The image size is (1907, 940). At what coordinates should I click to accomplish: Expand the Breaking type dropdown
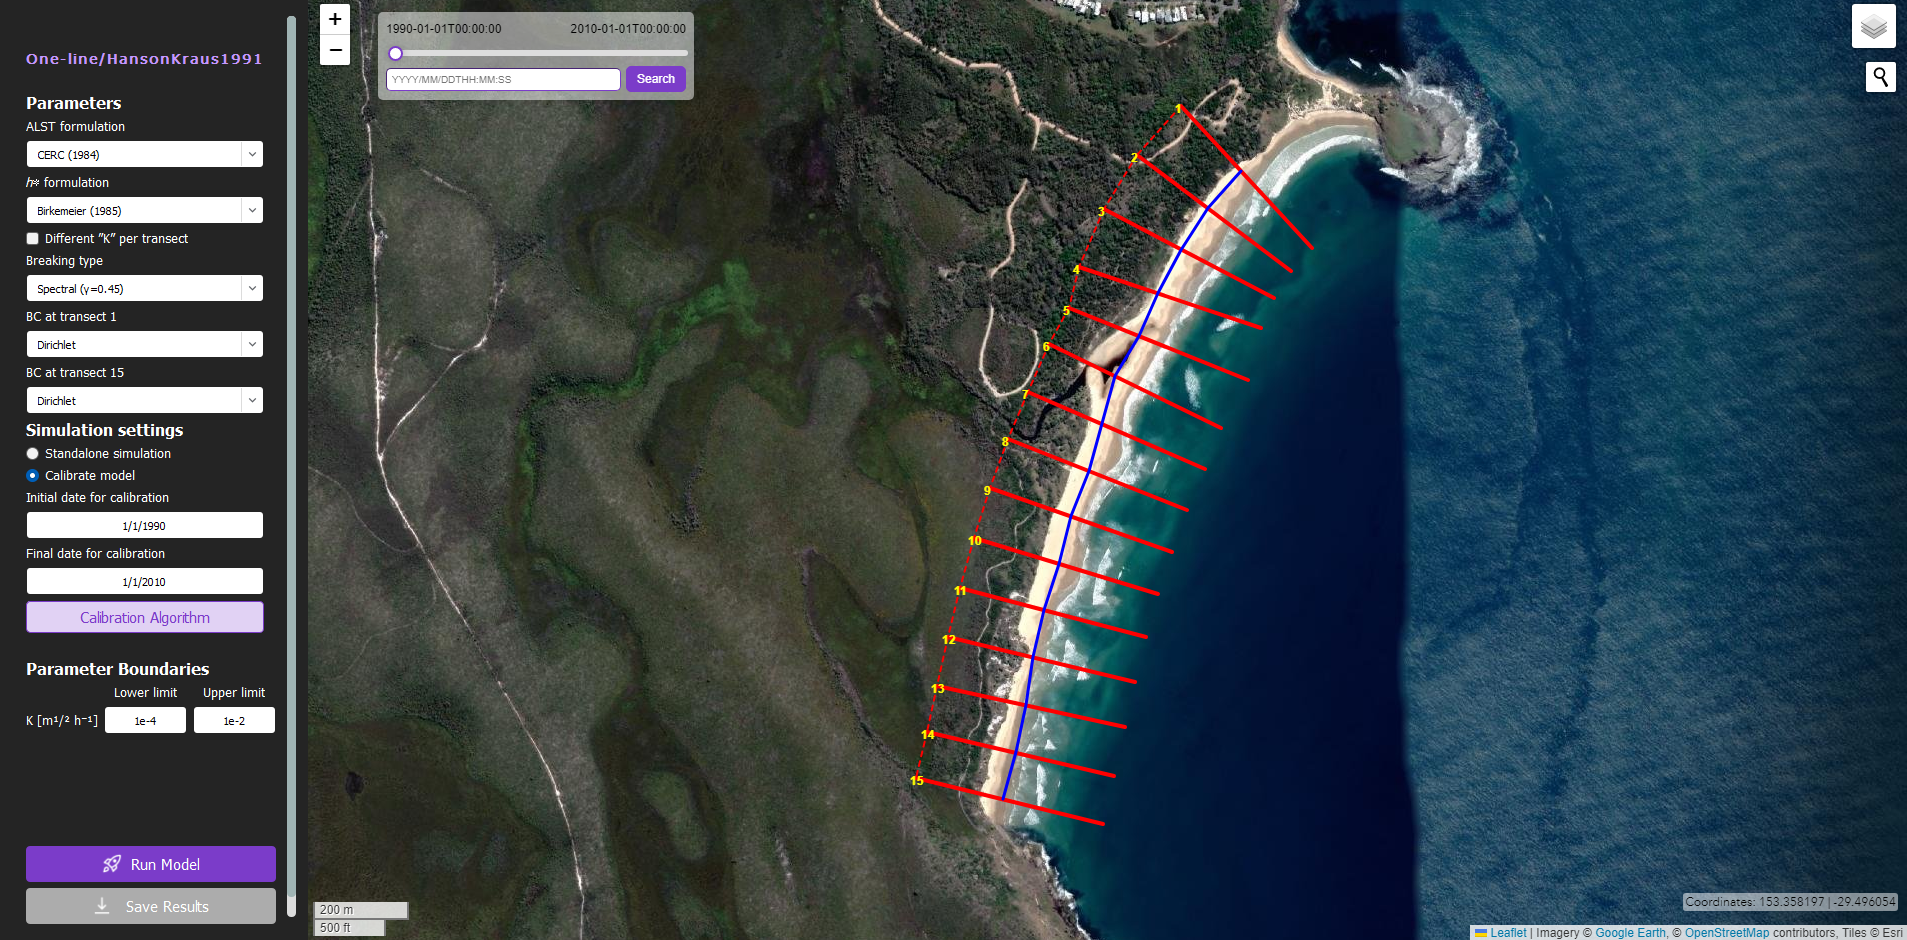[x=144, y=289]
